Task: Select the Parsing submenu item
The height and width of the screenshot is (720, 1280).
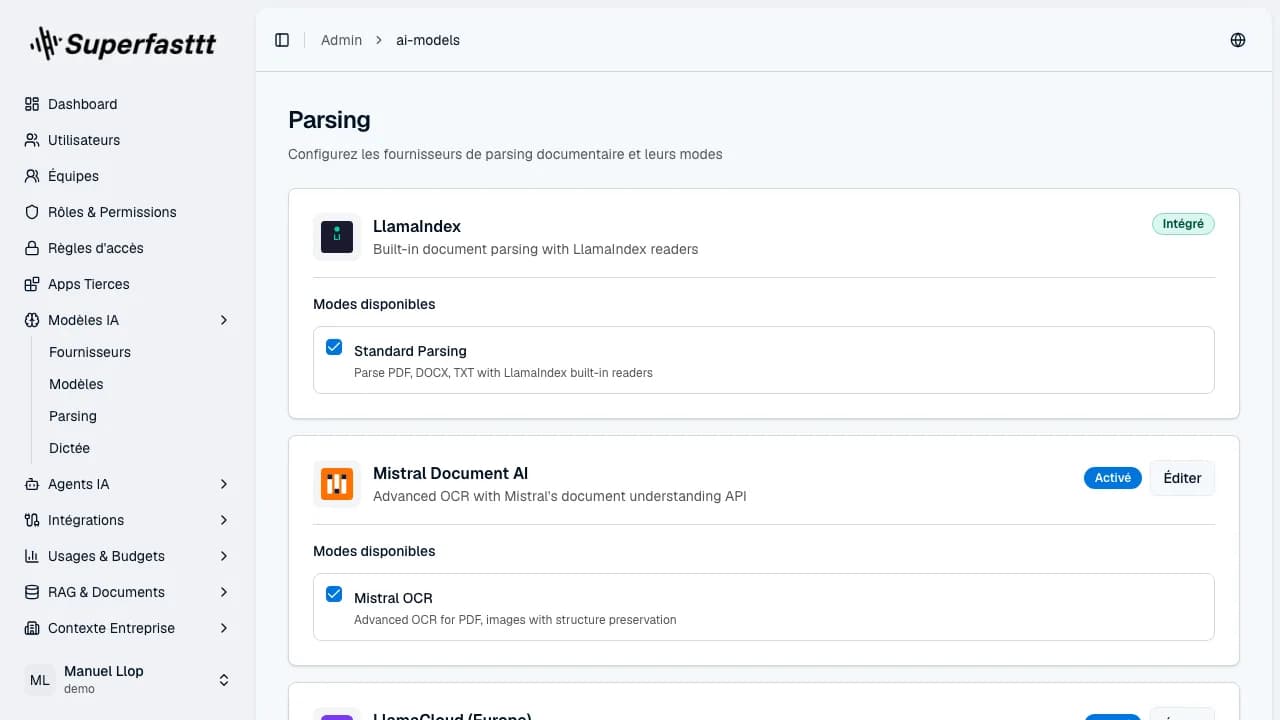Action: (x=73, y=416)
